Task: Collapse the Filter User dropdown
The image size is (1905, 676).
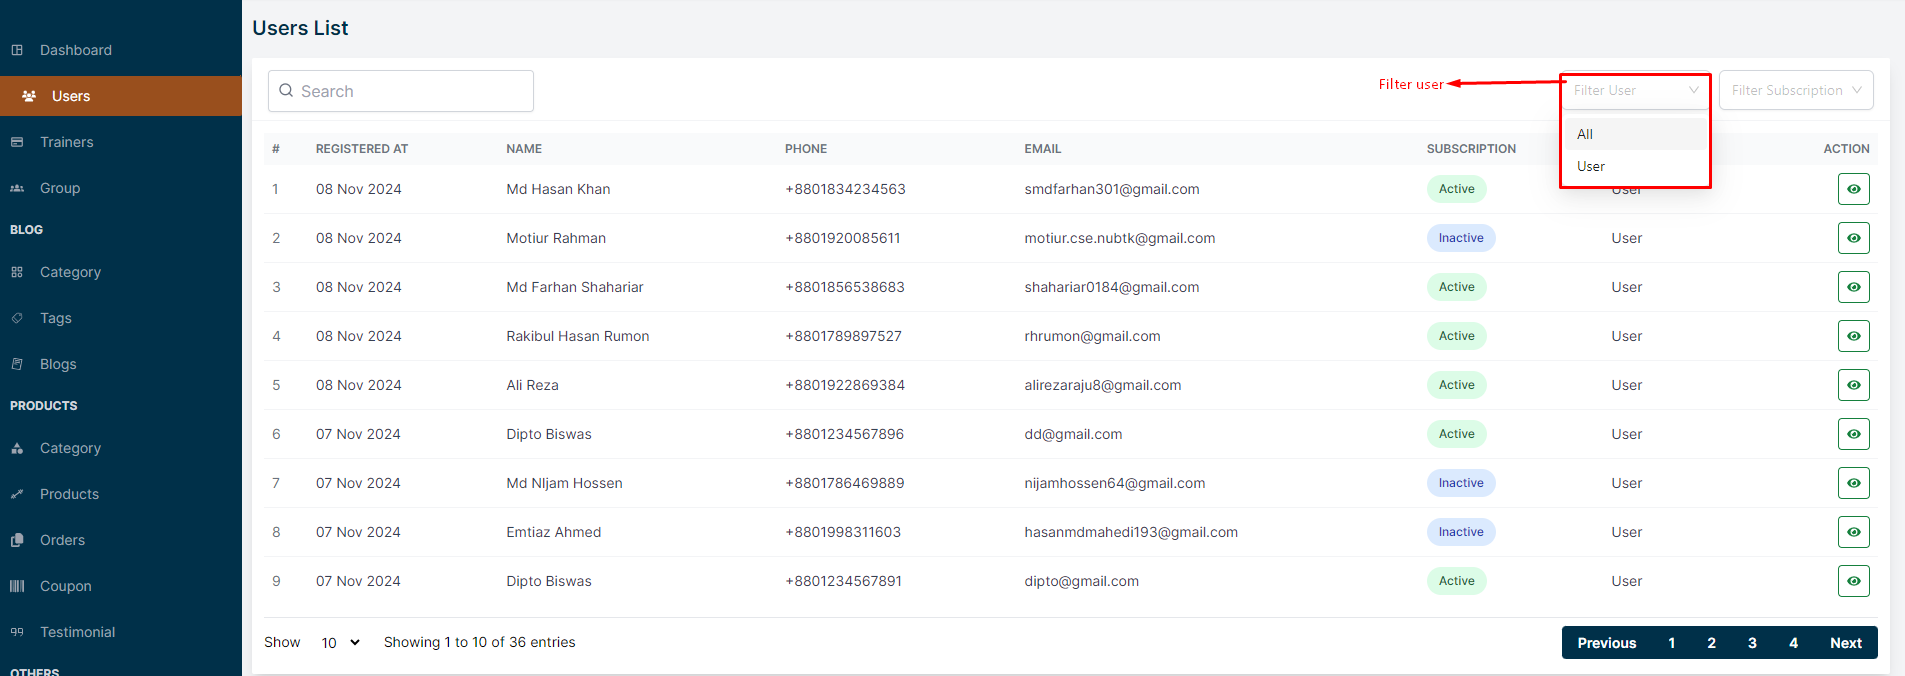Action: tap(1693, 90)
